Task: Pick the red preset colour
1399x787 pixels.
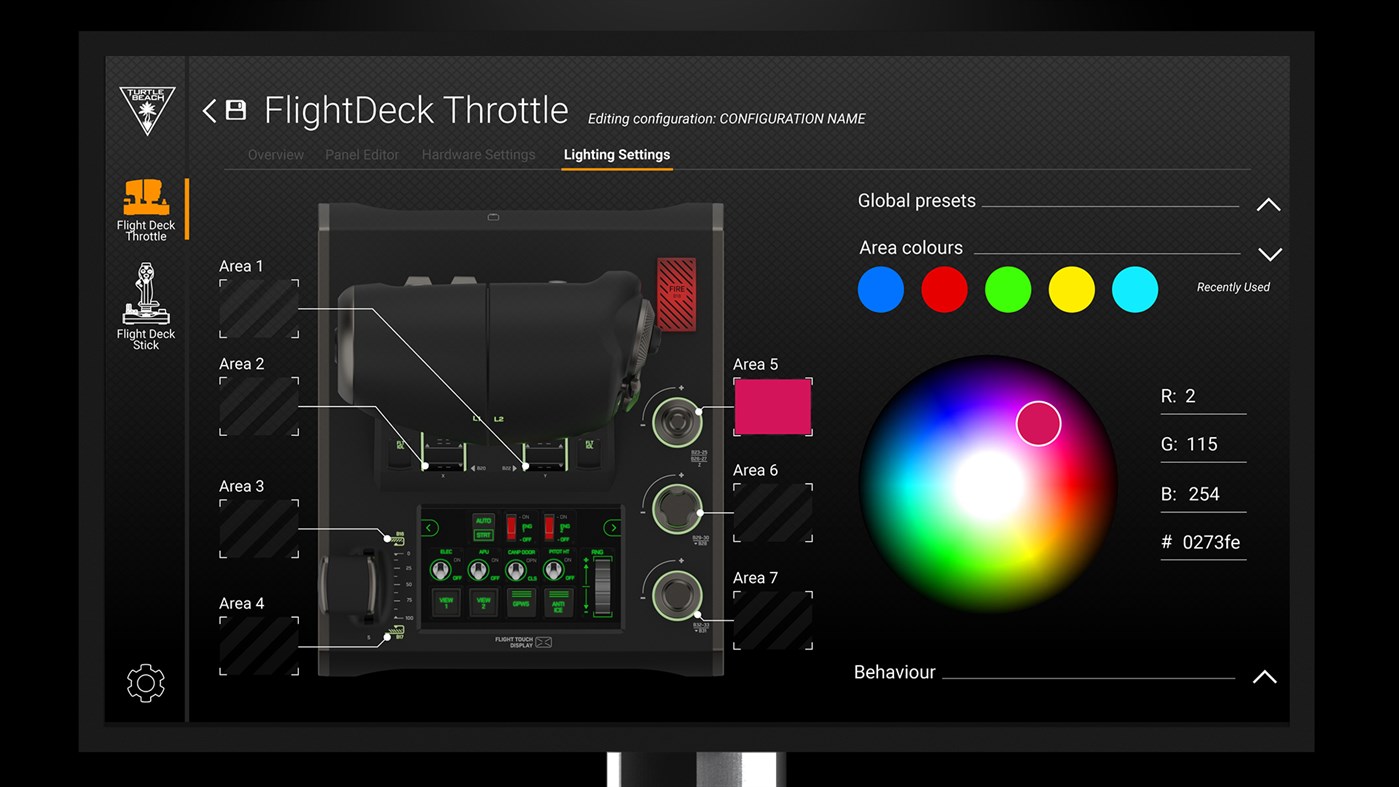Action: pyautogui.click(x=944, y=289)
